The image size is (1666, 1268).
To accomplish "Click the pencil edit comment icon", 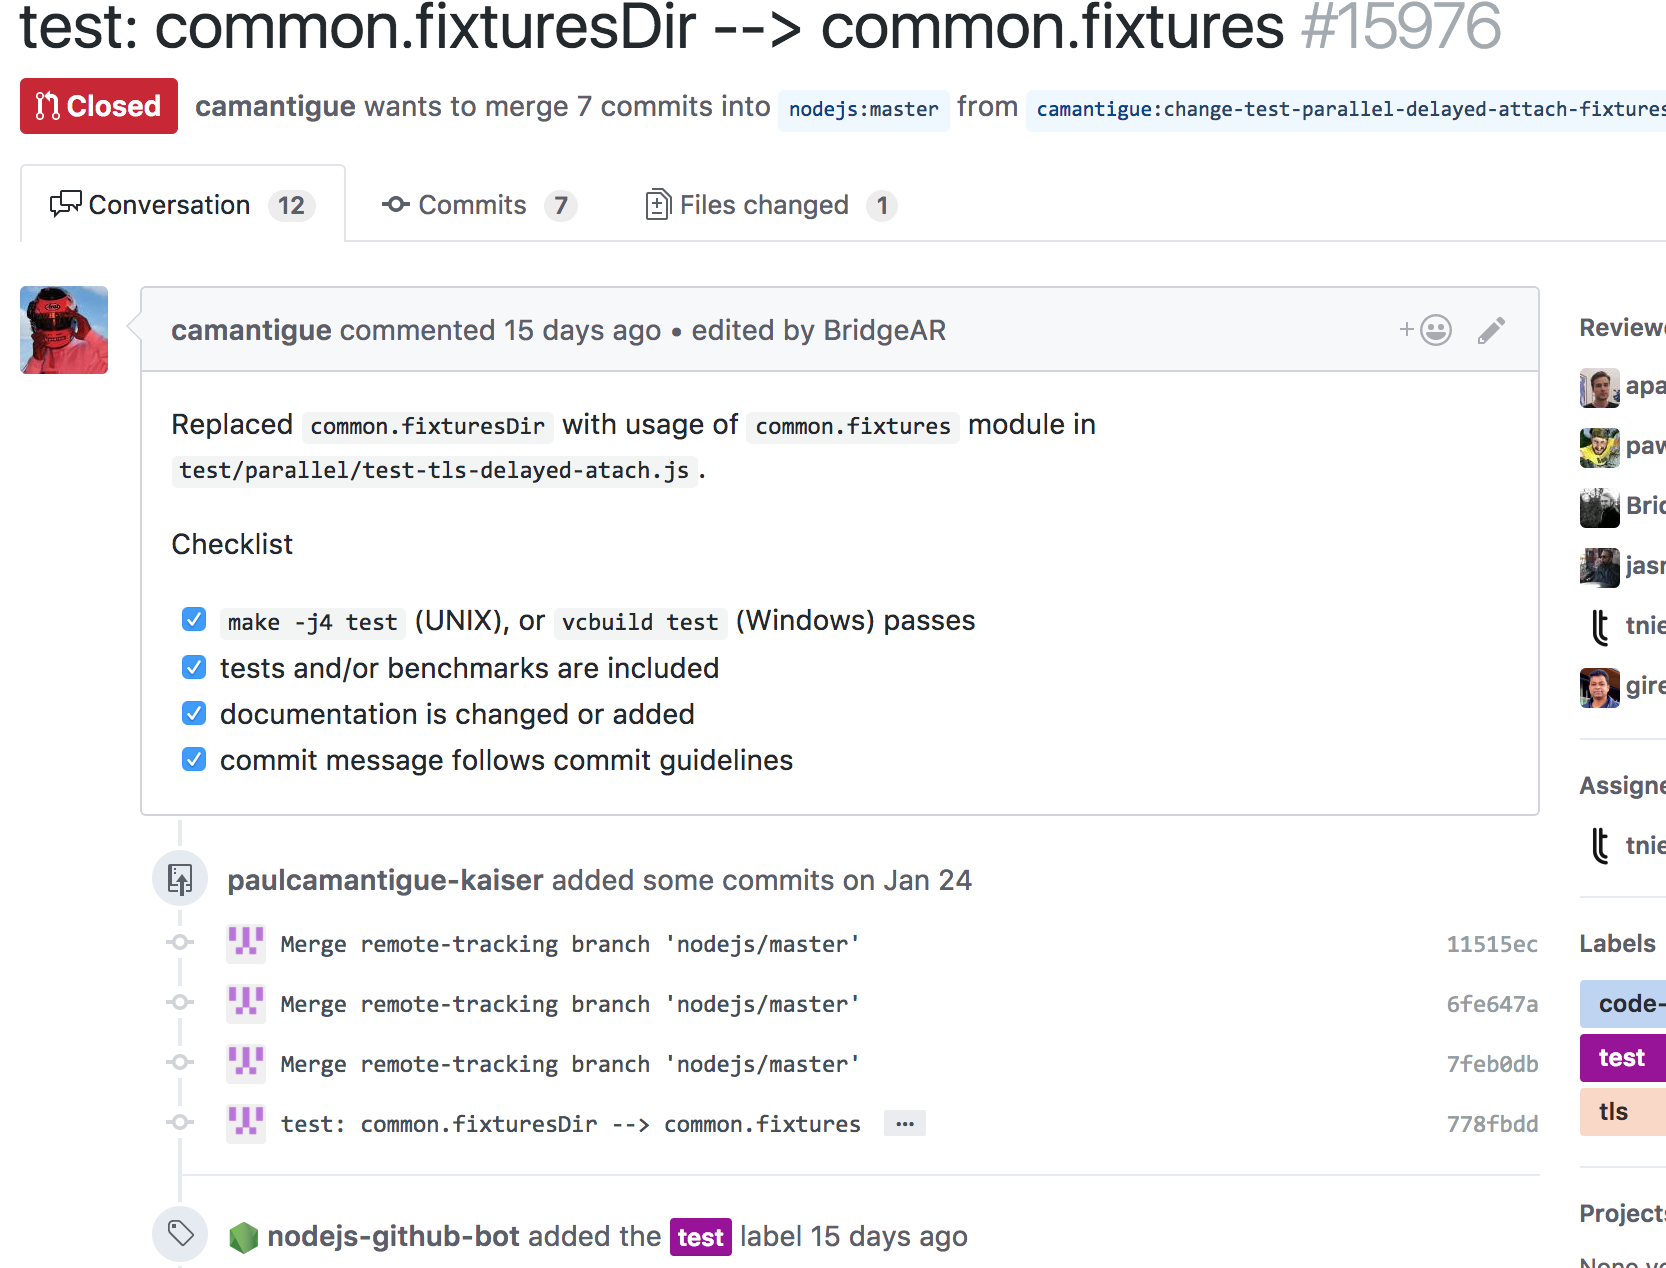I will 1491,330.
